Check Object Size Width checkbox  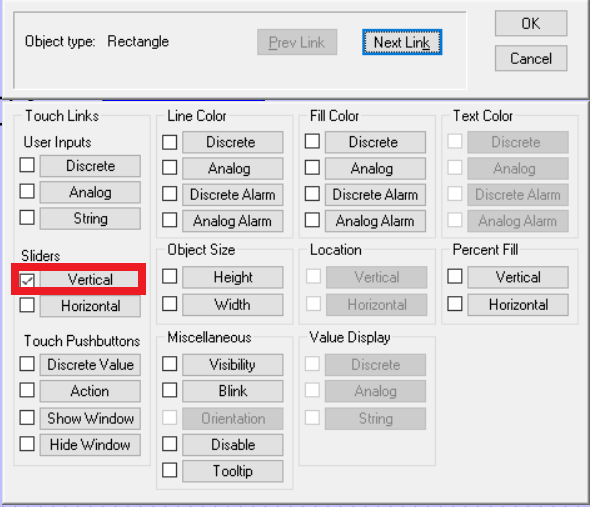click(x=170, y=304)
